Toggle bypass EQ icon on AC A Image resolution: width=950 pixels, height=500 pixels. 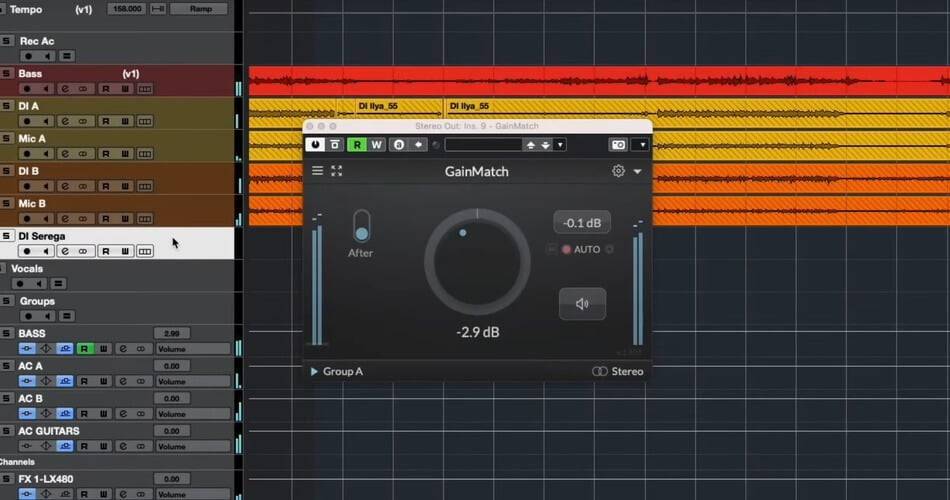click(46, 382)
